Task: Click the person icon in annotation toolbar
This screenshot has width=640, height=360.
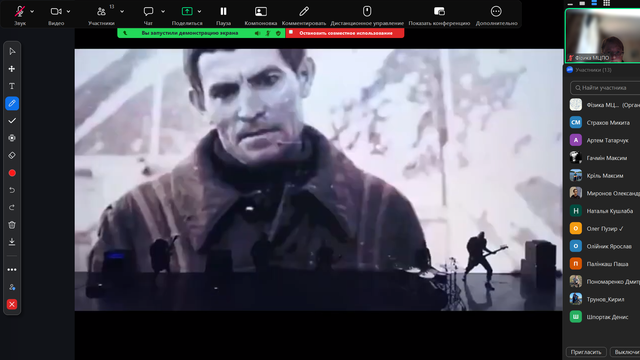Action: pos(12,287)
